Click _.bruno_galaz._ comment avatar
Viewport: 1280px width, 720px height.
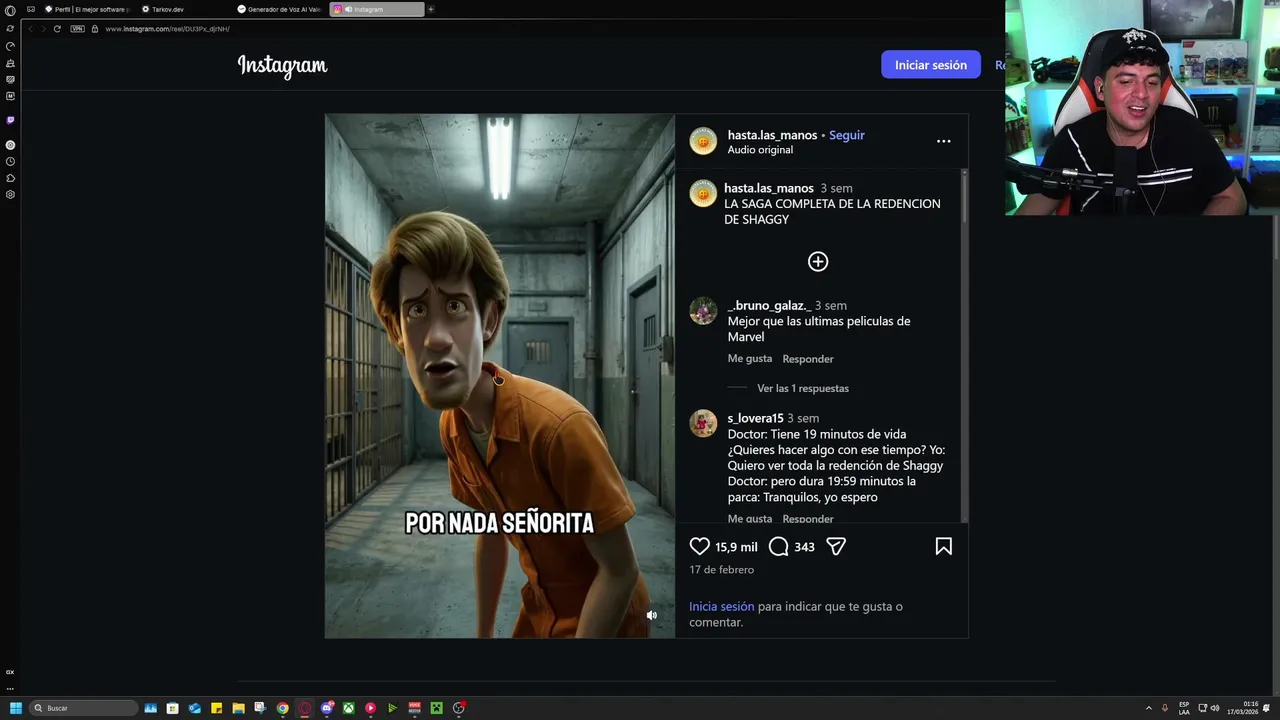click(x=703, y=311)
